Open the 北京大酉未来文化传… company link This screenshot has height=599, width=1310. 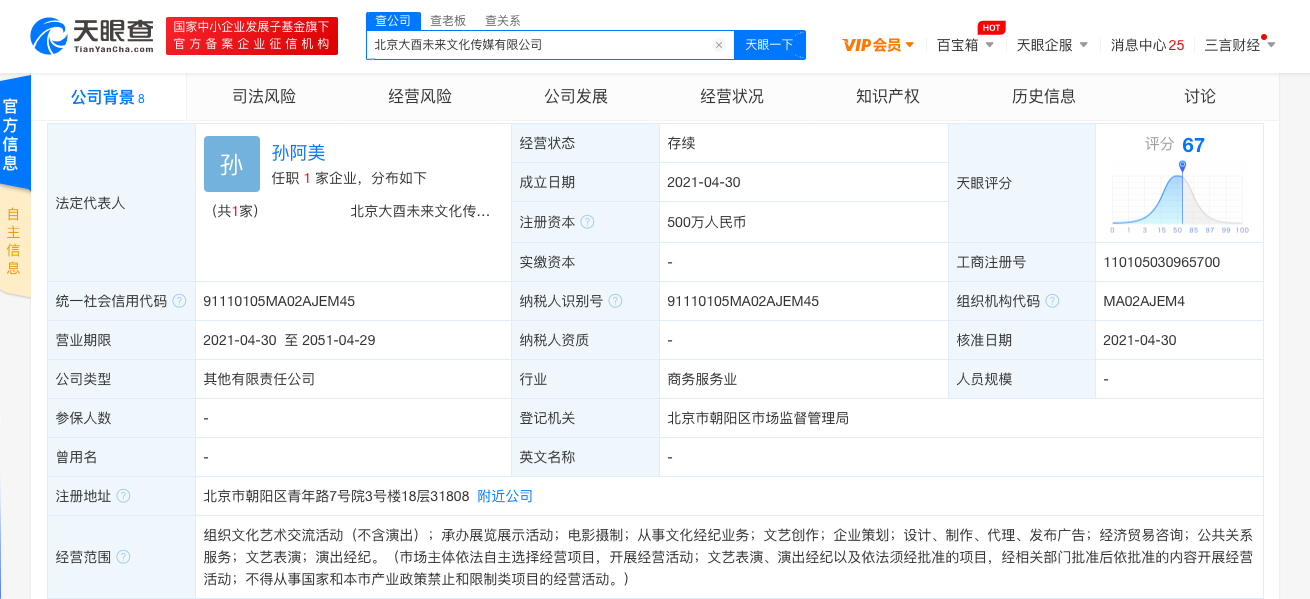coord(420,211)
